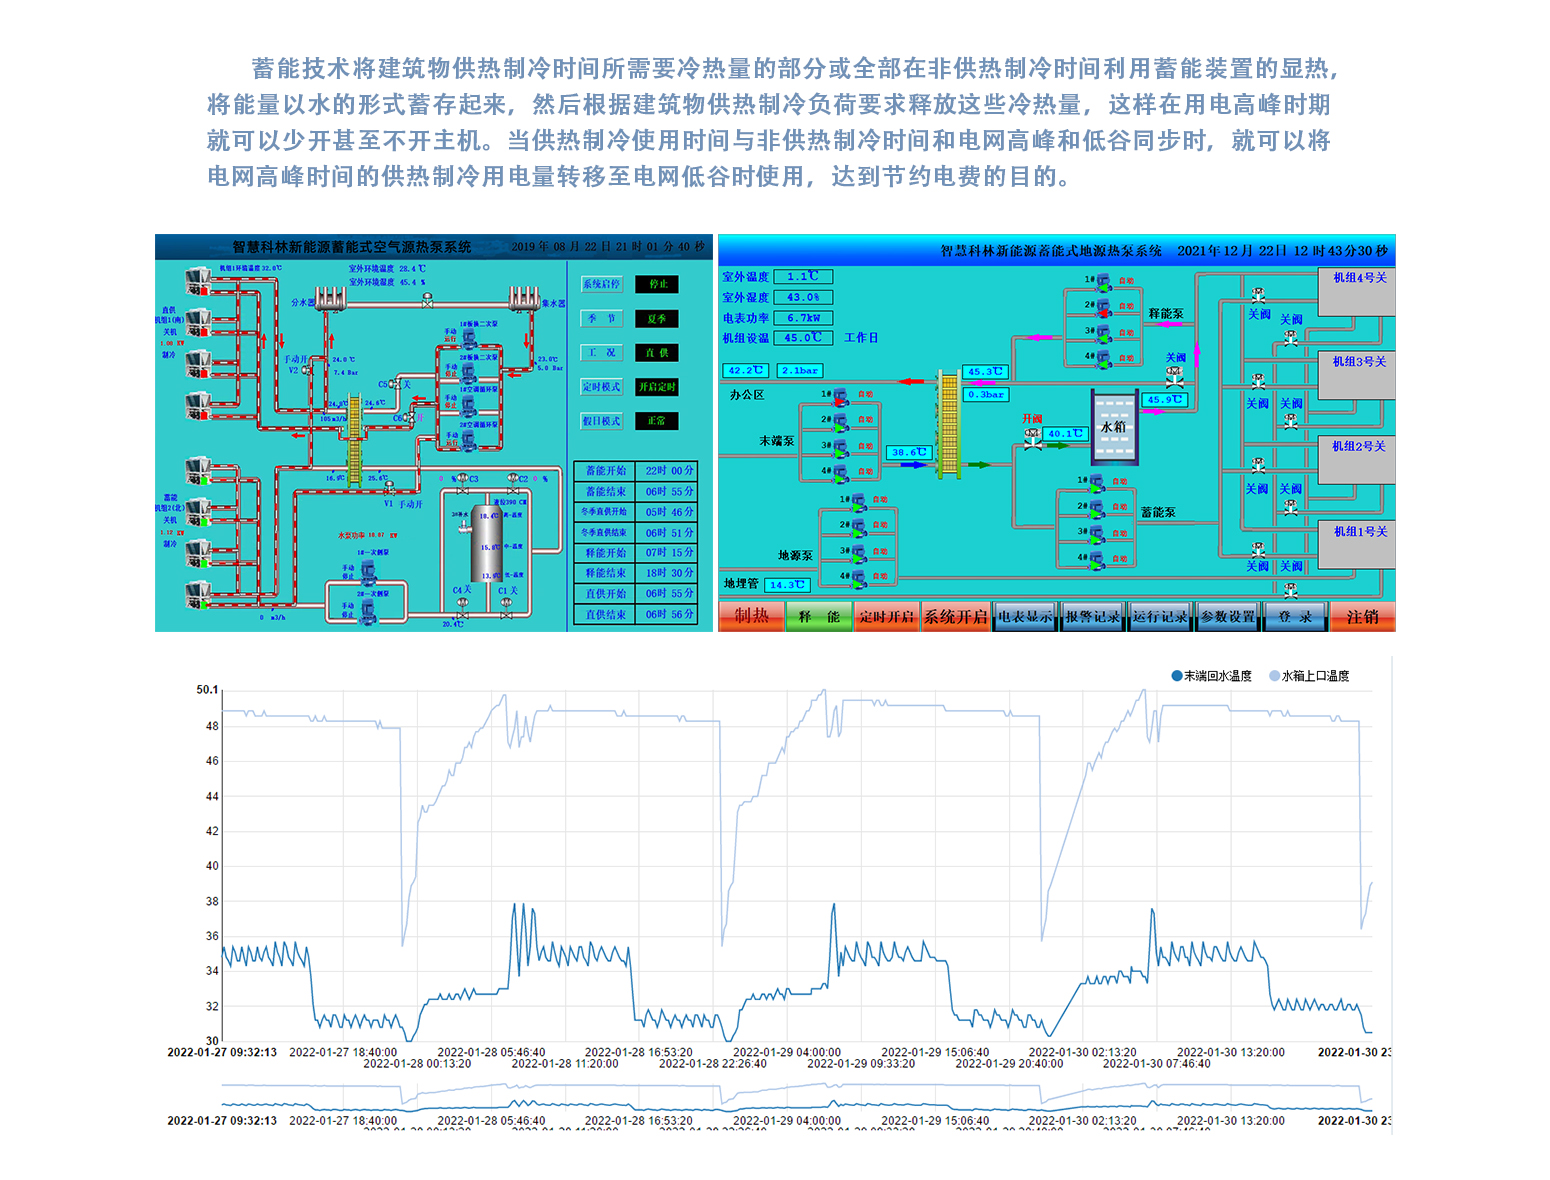Click the C5 valve icon
Image resolution: width=1550 pixels, height=1180 pixels.
[x=395, y=385]
